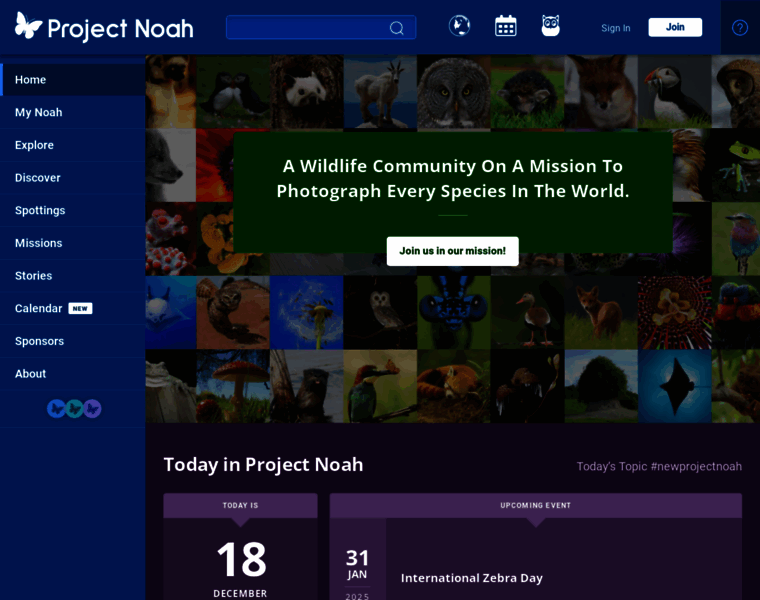Viewport: 760px width, 600px height.
Task: Open the puffin with fish photo
Action: [x=674, y=92]
